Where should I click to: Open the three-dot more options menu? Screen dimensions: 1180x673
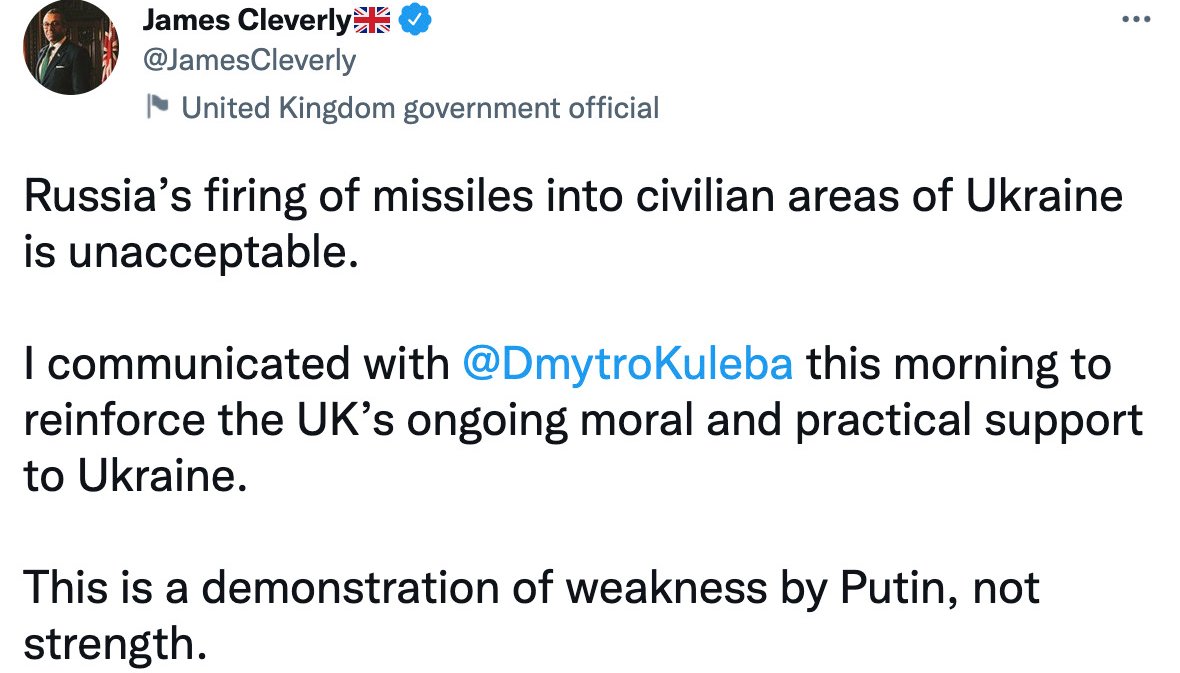[x=1136, y=19]
